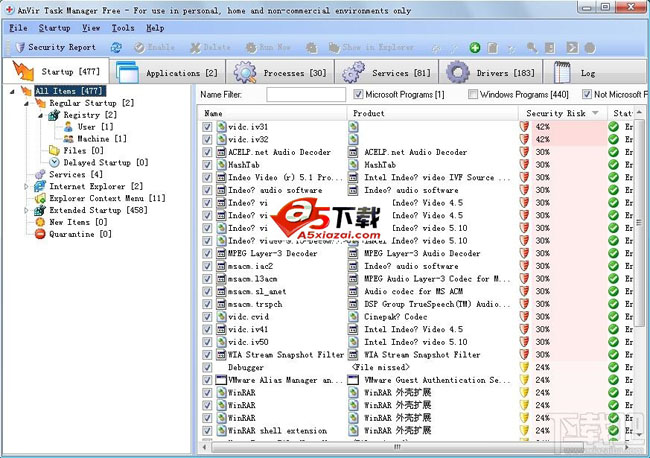
Task: Click the green status check for HashTab
Action: 614,165
